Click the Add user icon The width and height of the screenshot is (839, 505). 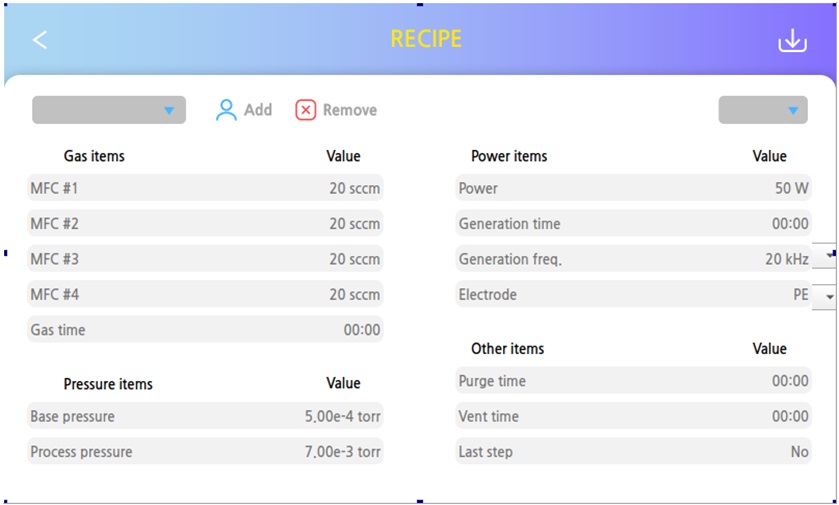click(226, 110)
